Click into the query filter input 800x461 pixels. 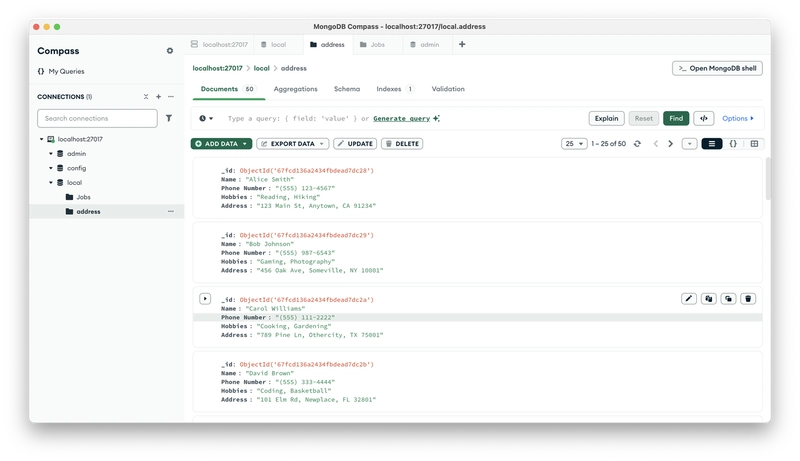tap(403, 118)
